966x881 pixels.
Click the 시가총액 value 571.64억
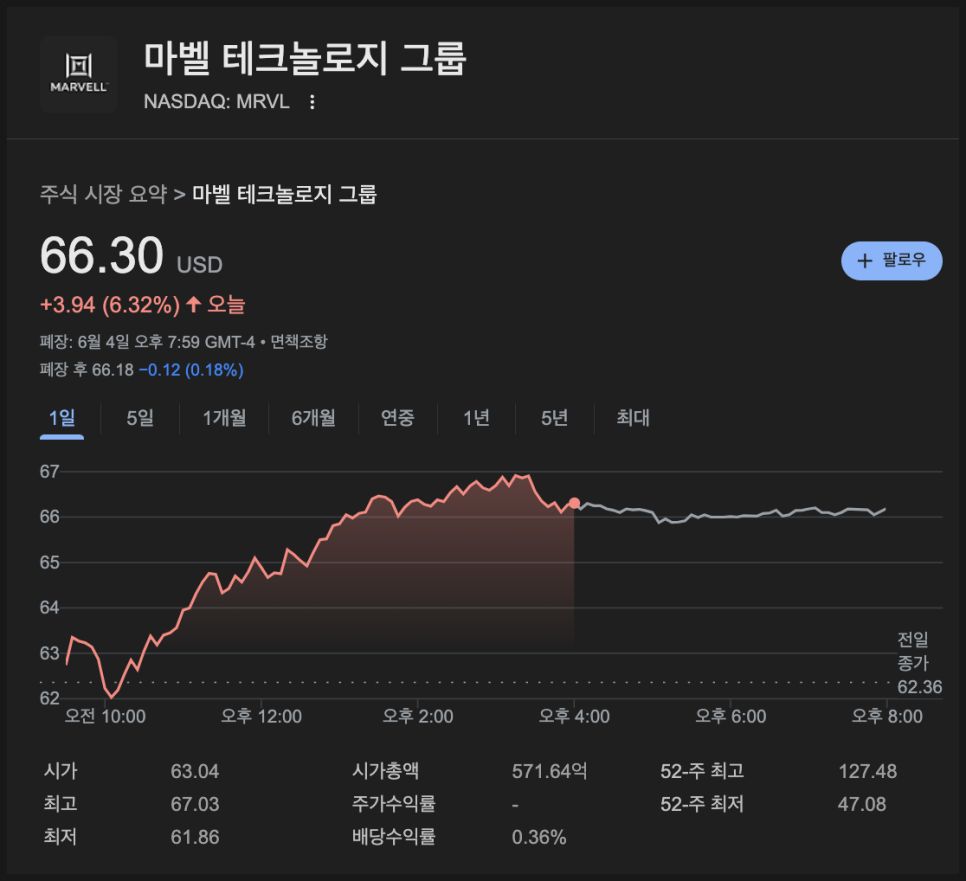coord(549,771)
